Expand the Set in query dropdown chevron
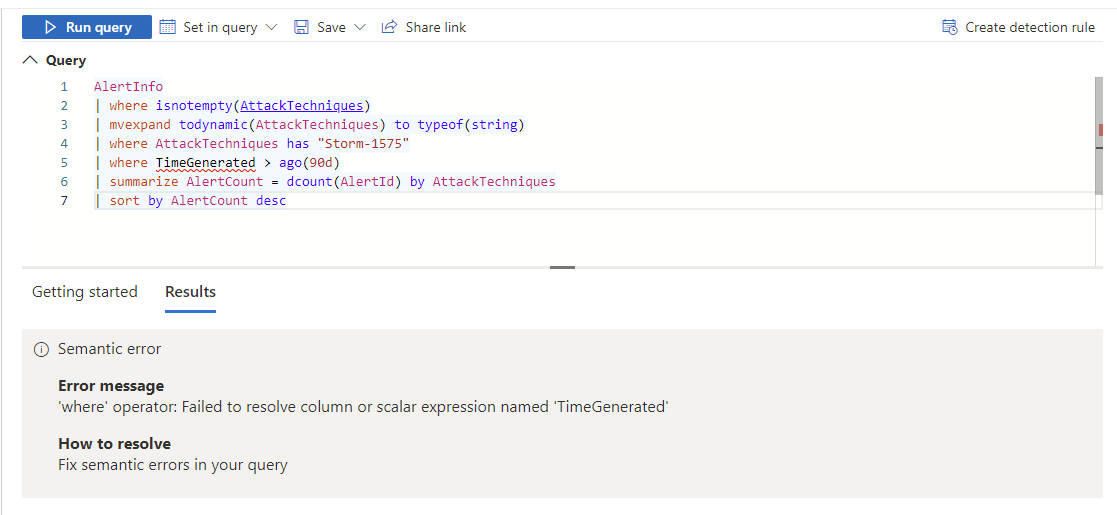Screen dimensions: 1117x515 click(x=271, y=27)
